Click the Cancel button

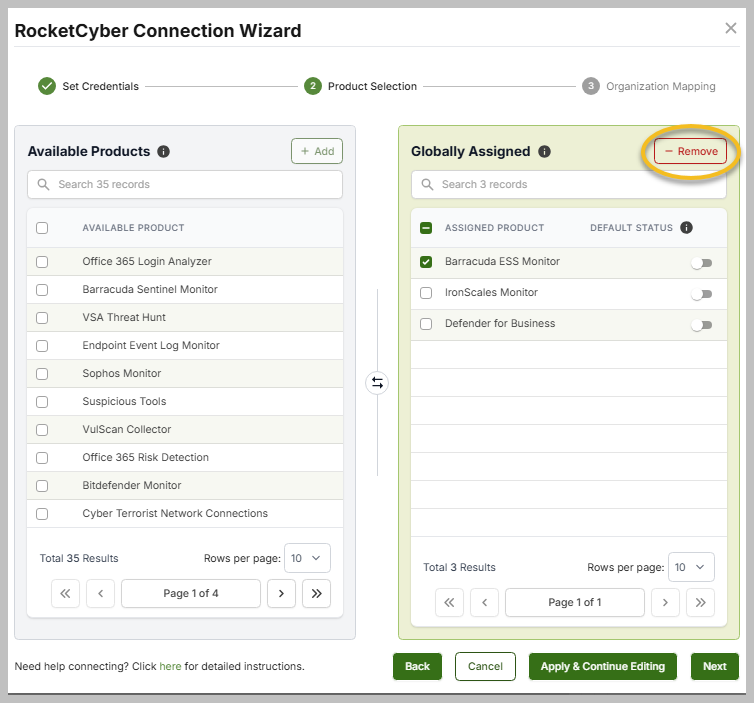[x=485, y=666]
